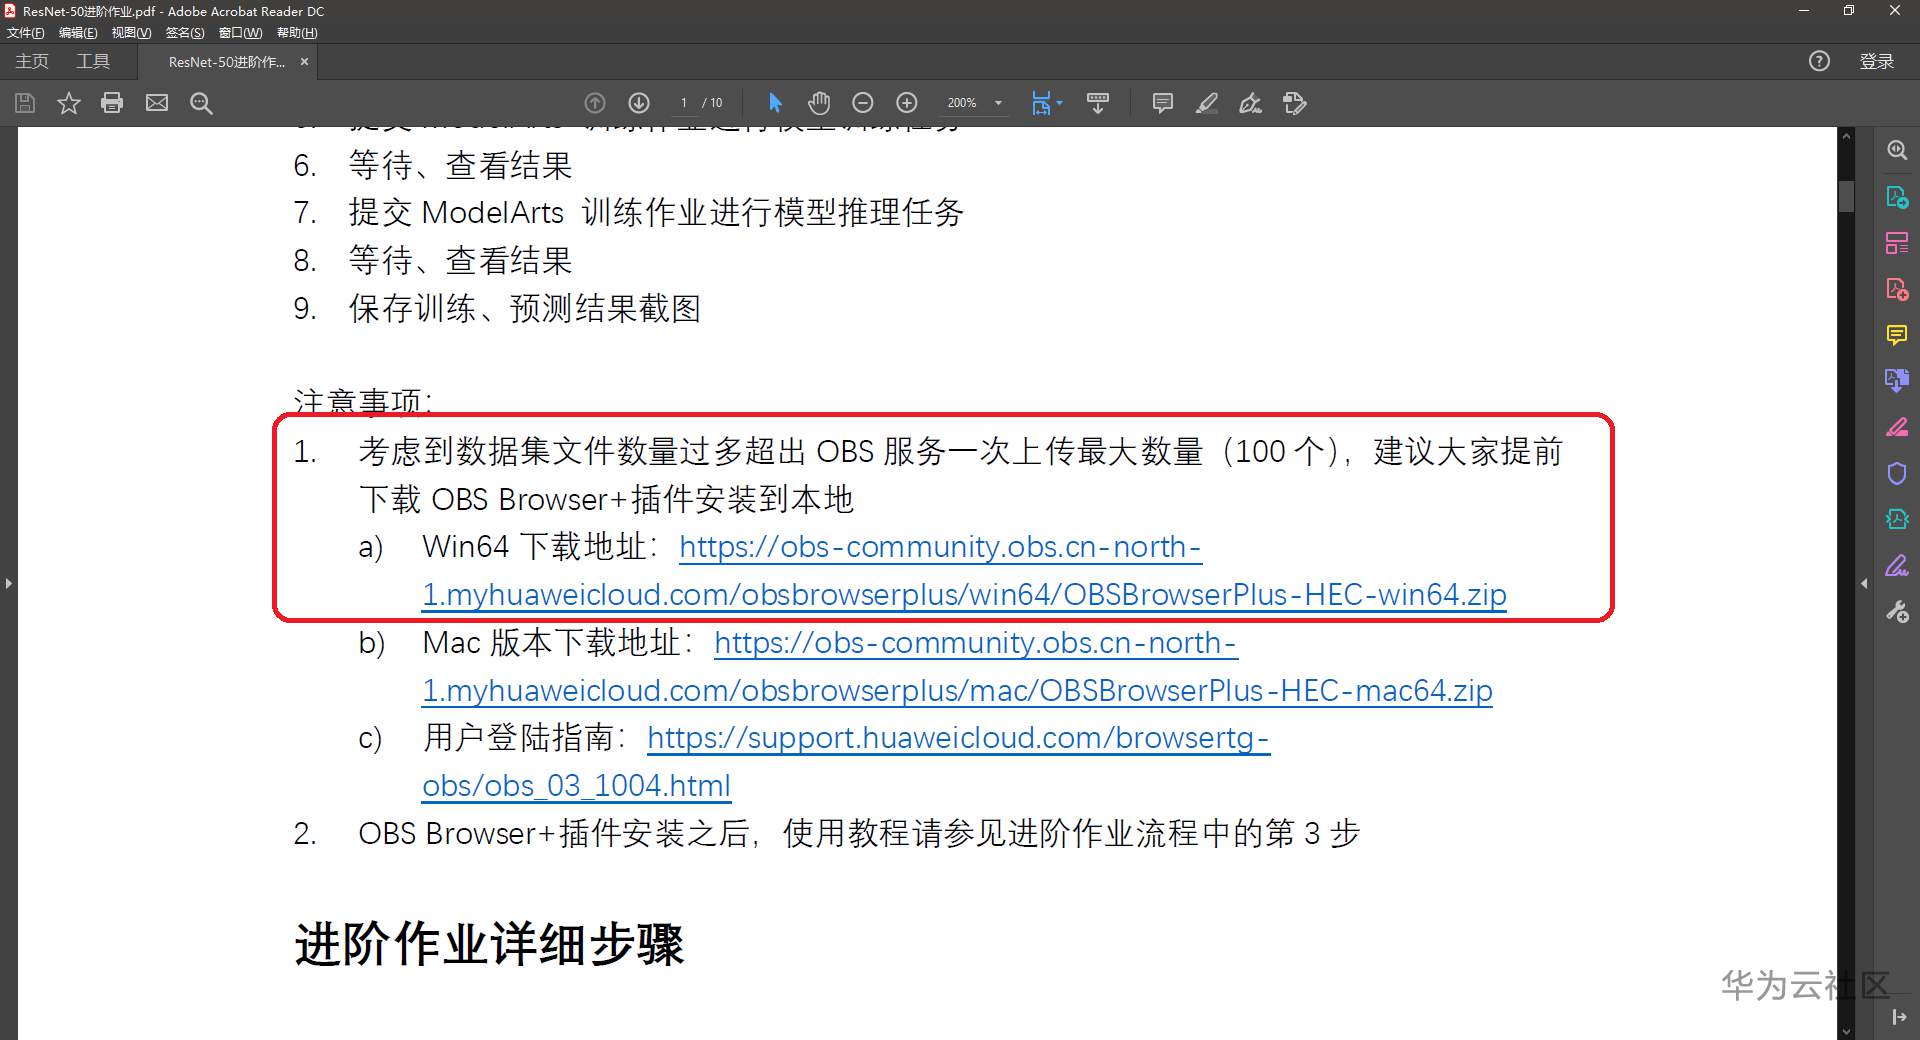Zoom out with minus button

click(x=863, y=103)
